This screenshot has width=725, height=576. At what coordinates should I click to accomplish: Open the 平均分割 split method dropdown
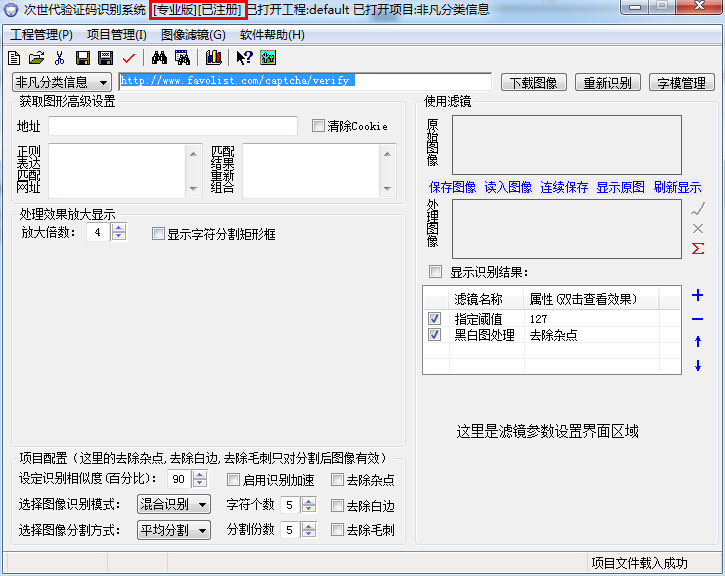tap(174, 530)
